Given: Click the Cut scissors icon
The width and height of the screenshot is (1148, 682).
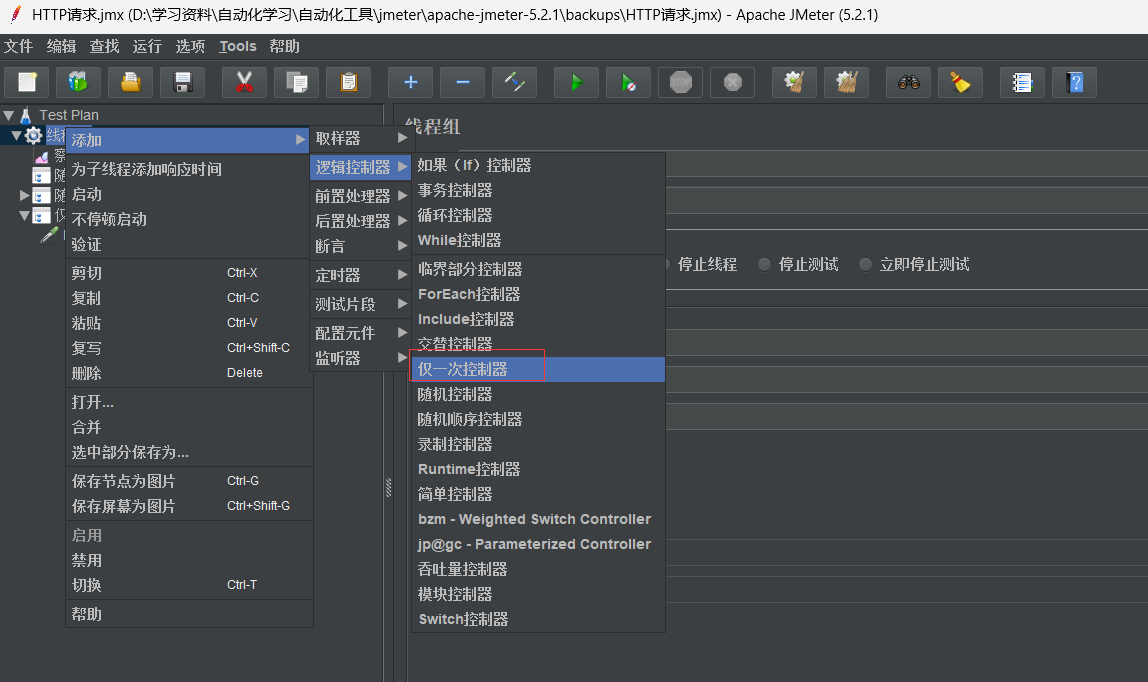Looking at the screenshot, I should click(x=245, y=82).
